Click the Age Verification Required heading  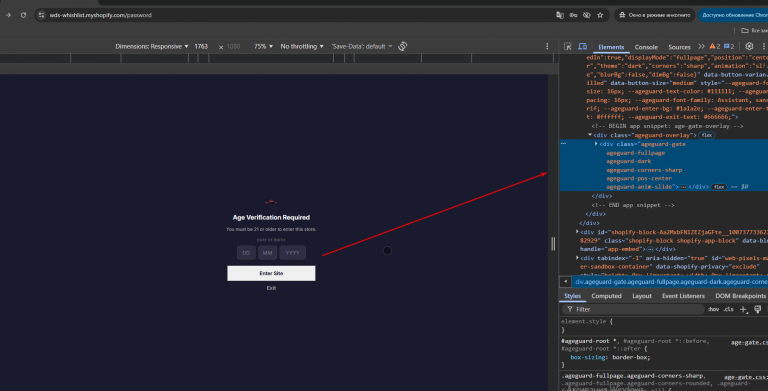(x=271, y=218)
